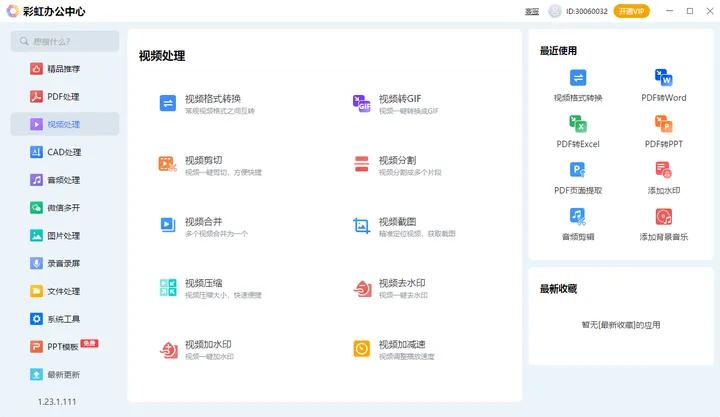The image size is (720, 417).
Task: Open the 视频合并 tool icon
Action: click(x=168, y=225)
